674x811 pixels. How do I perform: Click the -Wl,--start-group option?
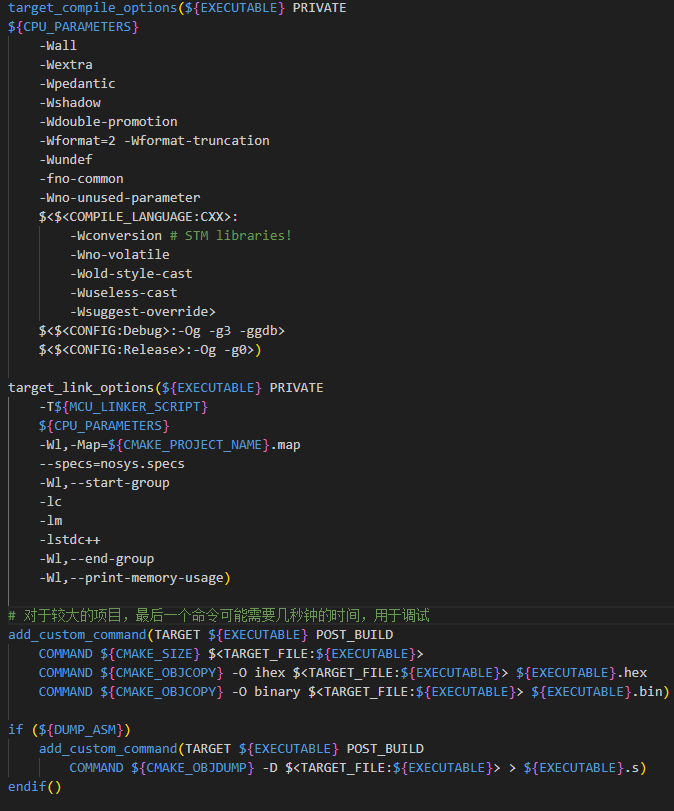click(104, 483)
